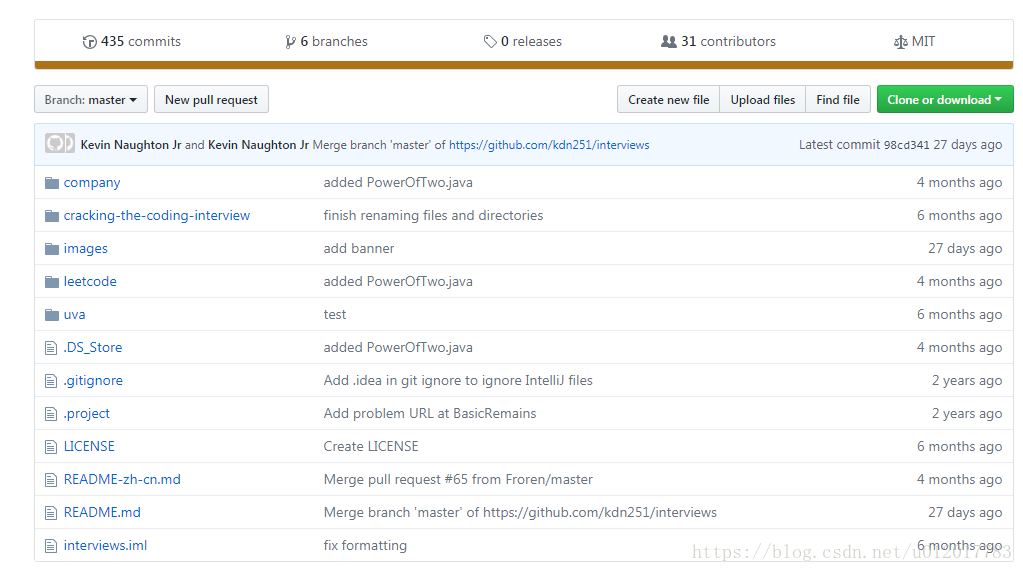View the 0 releases tab

point(523,42)
